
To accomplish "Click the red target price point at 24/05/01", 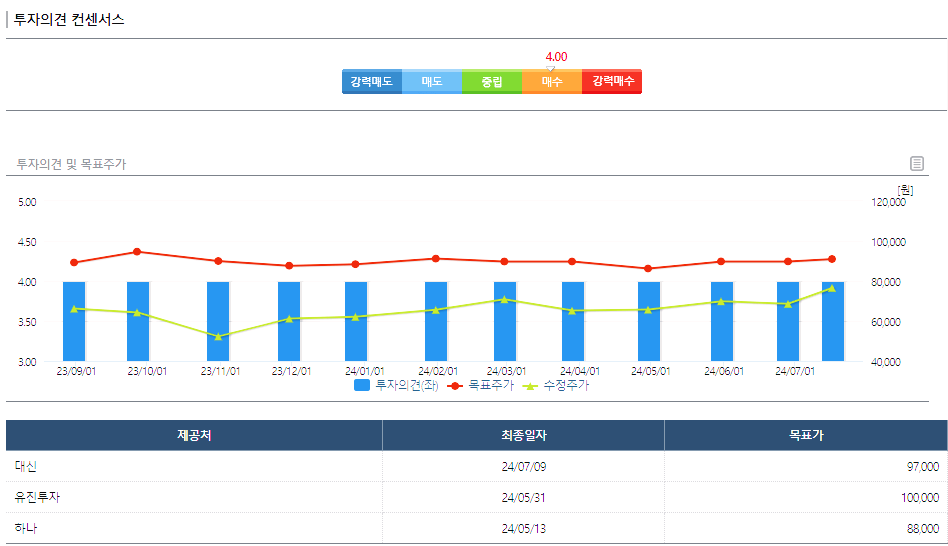I will tap(648, 268).
